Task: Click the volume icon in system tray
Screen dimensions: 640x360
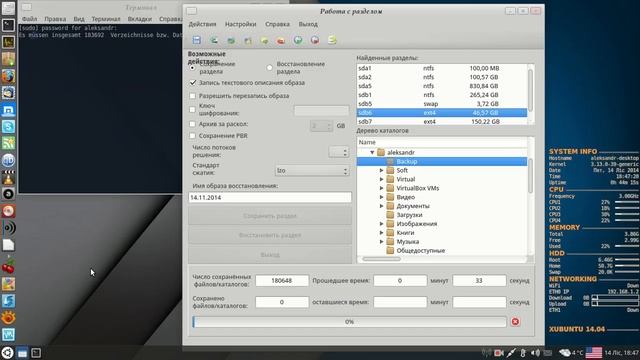Action: [535, 353]
